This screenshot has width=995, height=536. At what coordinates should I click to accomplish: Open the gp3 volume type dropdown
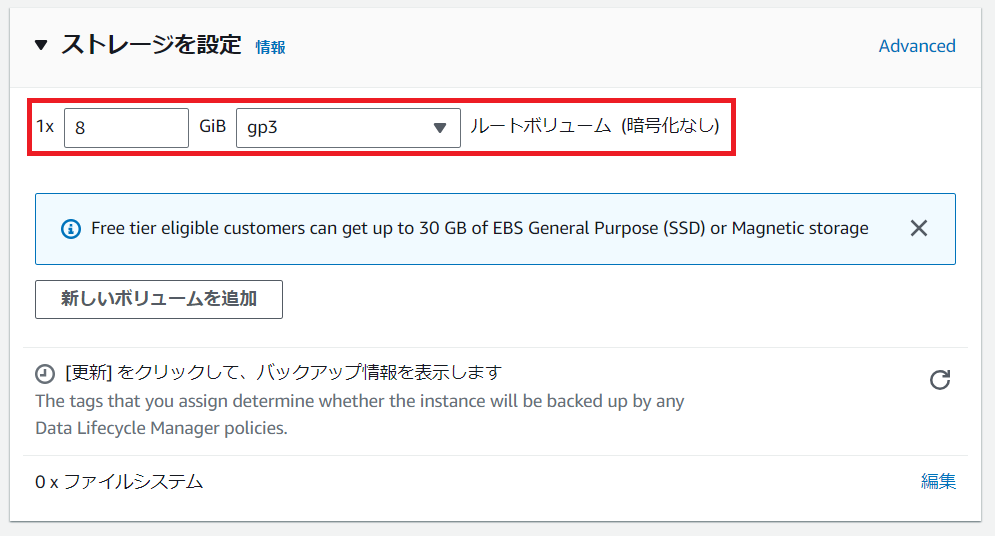348,128
